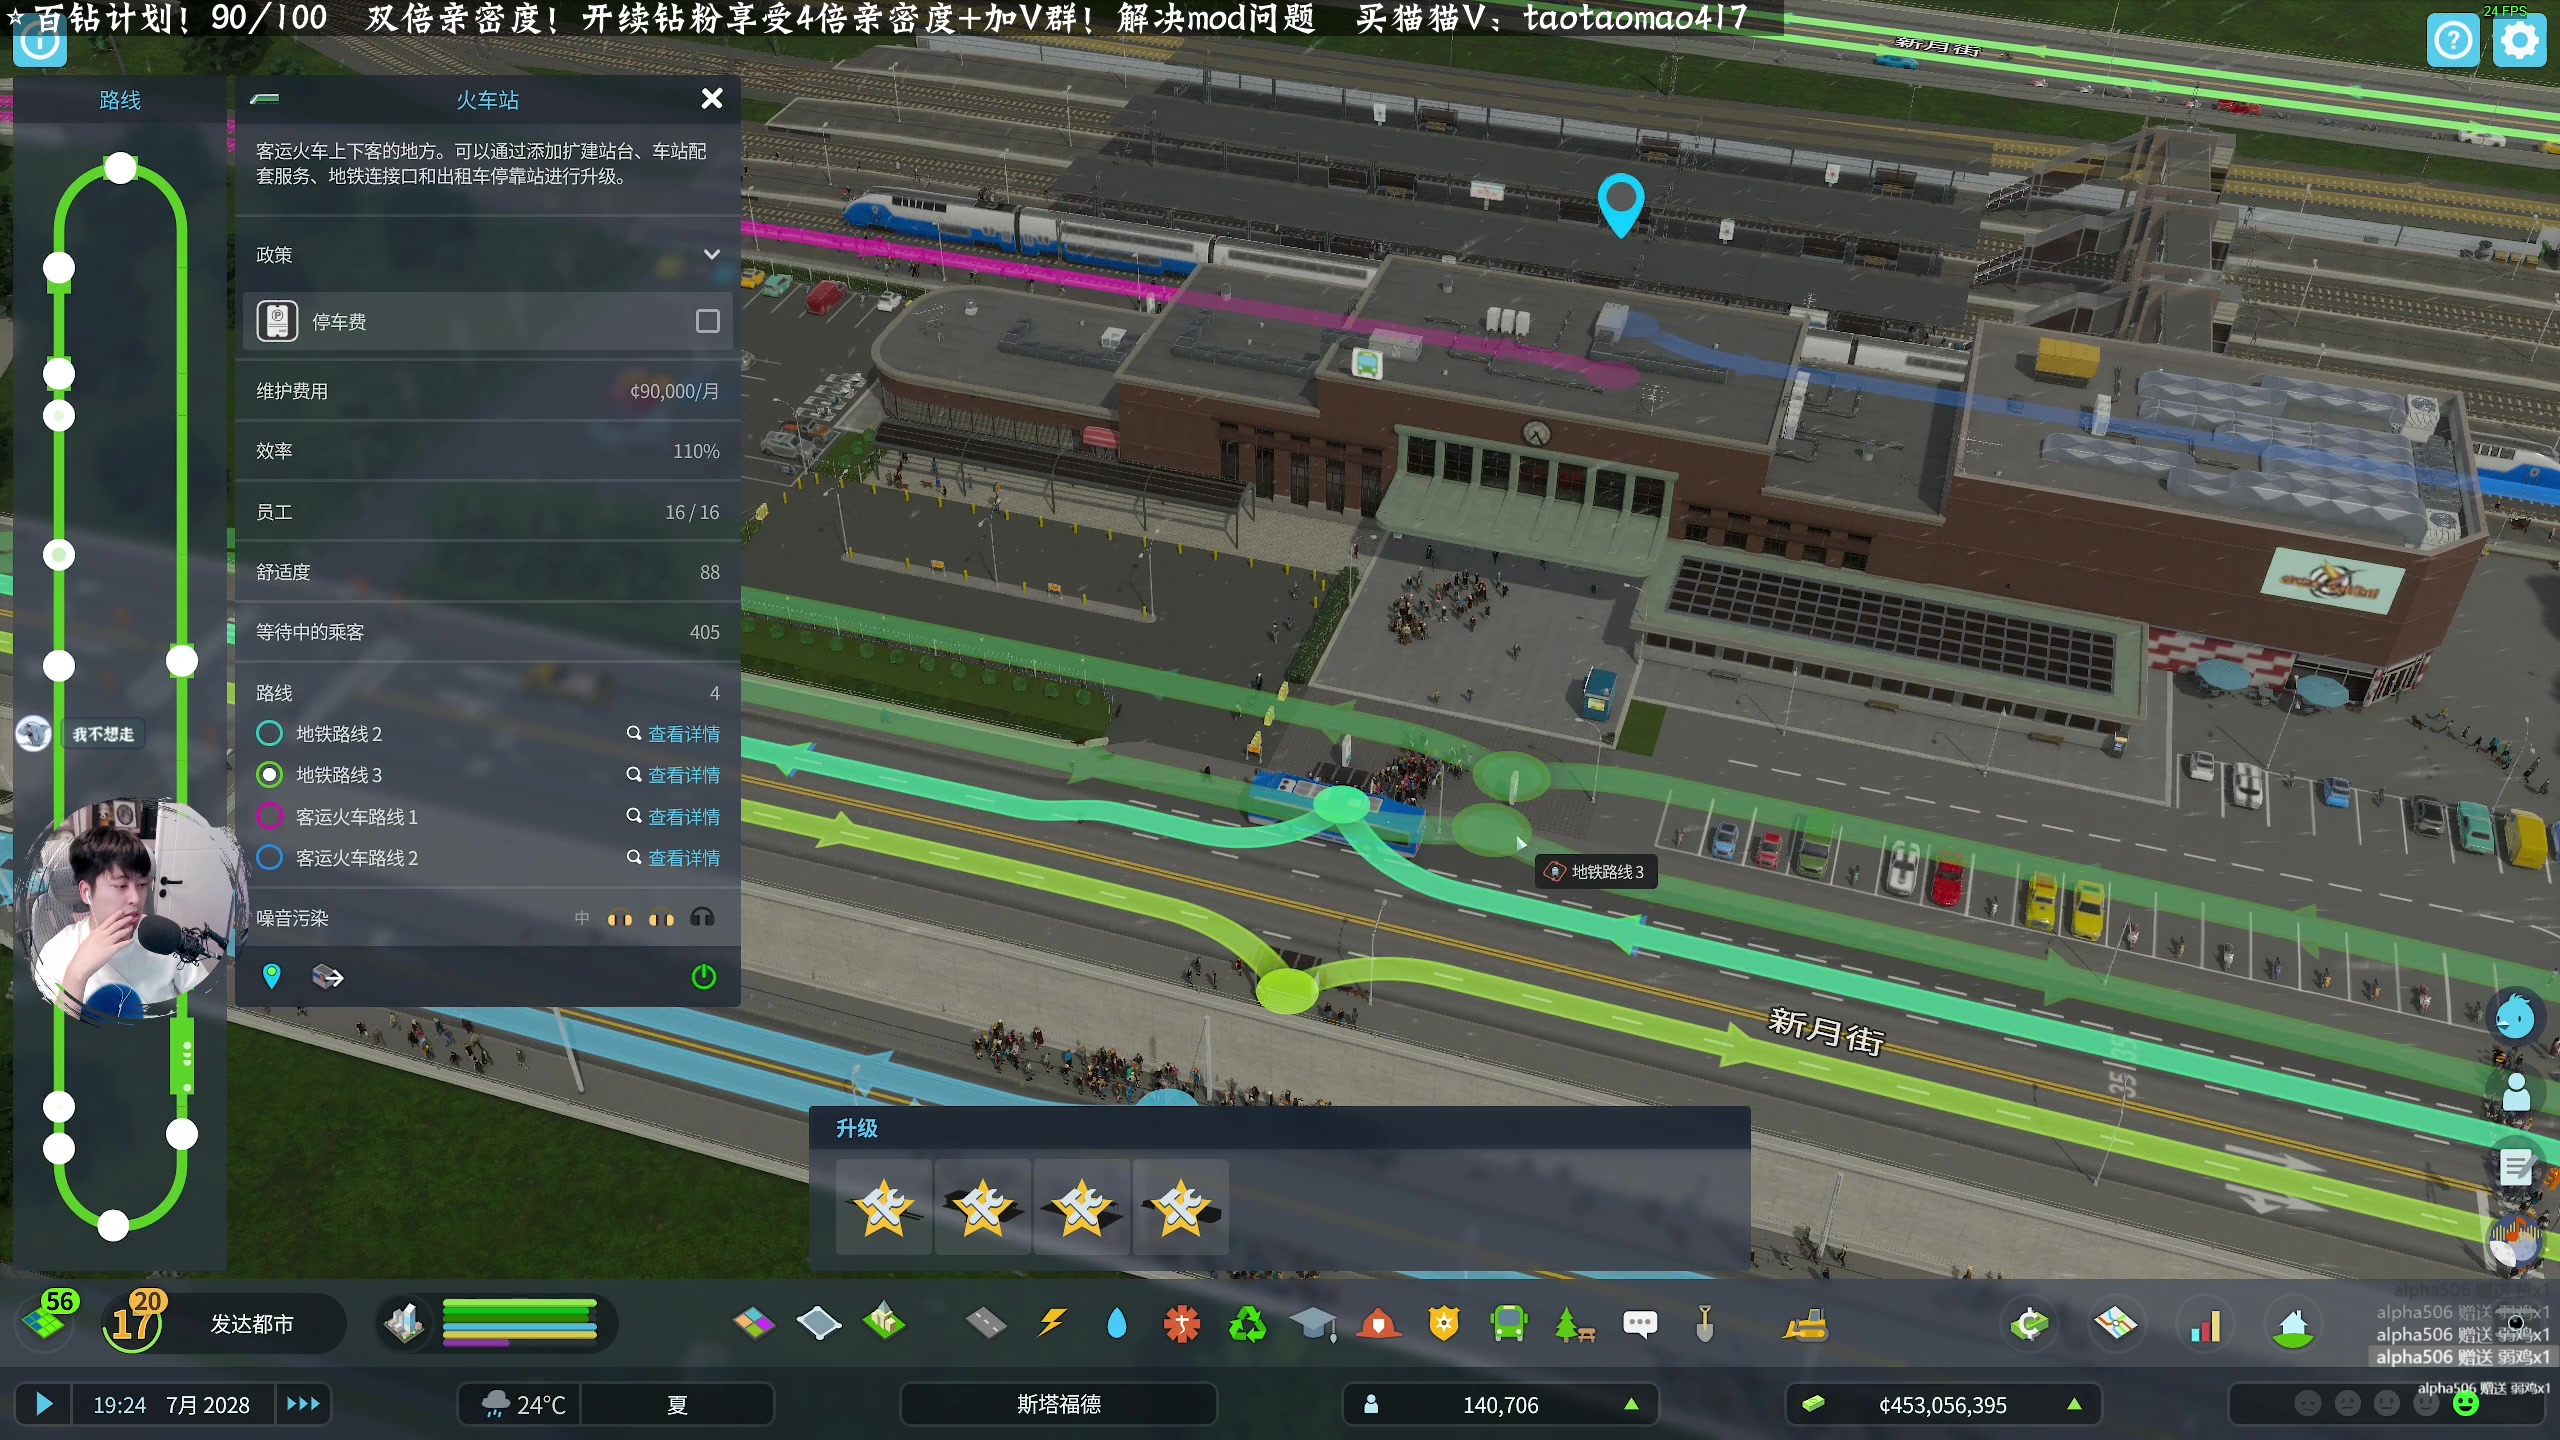Open the Transportation (green bus) menu
The height and width of the screenshot is (1440, 2560).
click(x=1509, y=1324)
